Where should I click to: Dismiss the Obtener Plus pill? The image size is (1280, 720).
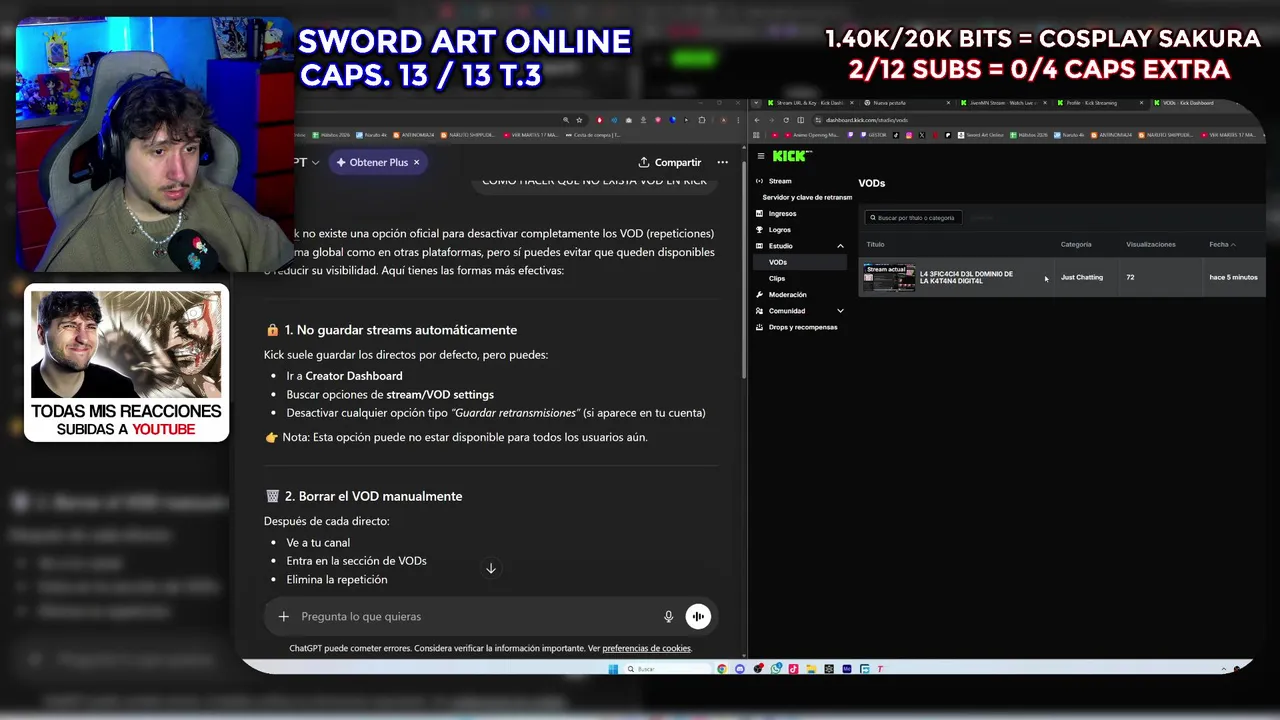click(416, 162)
